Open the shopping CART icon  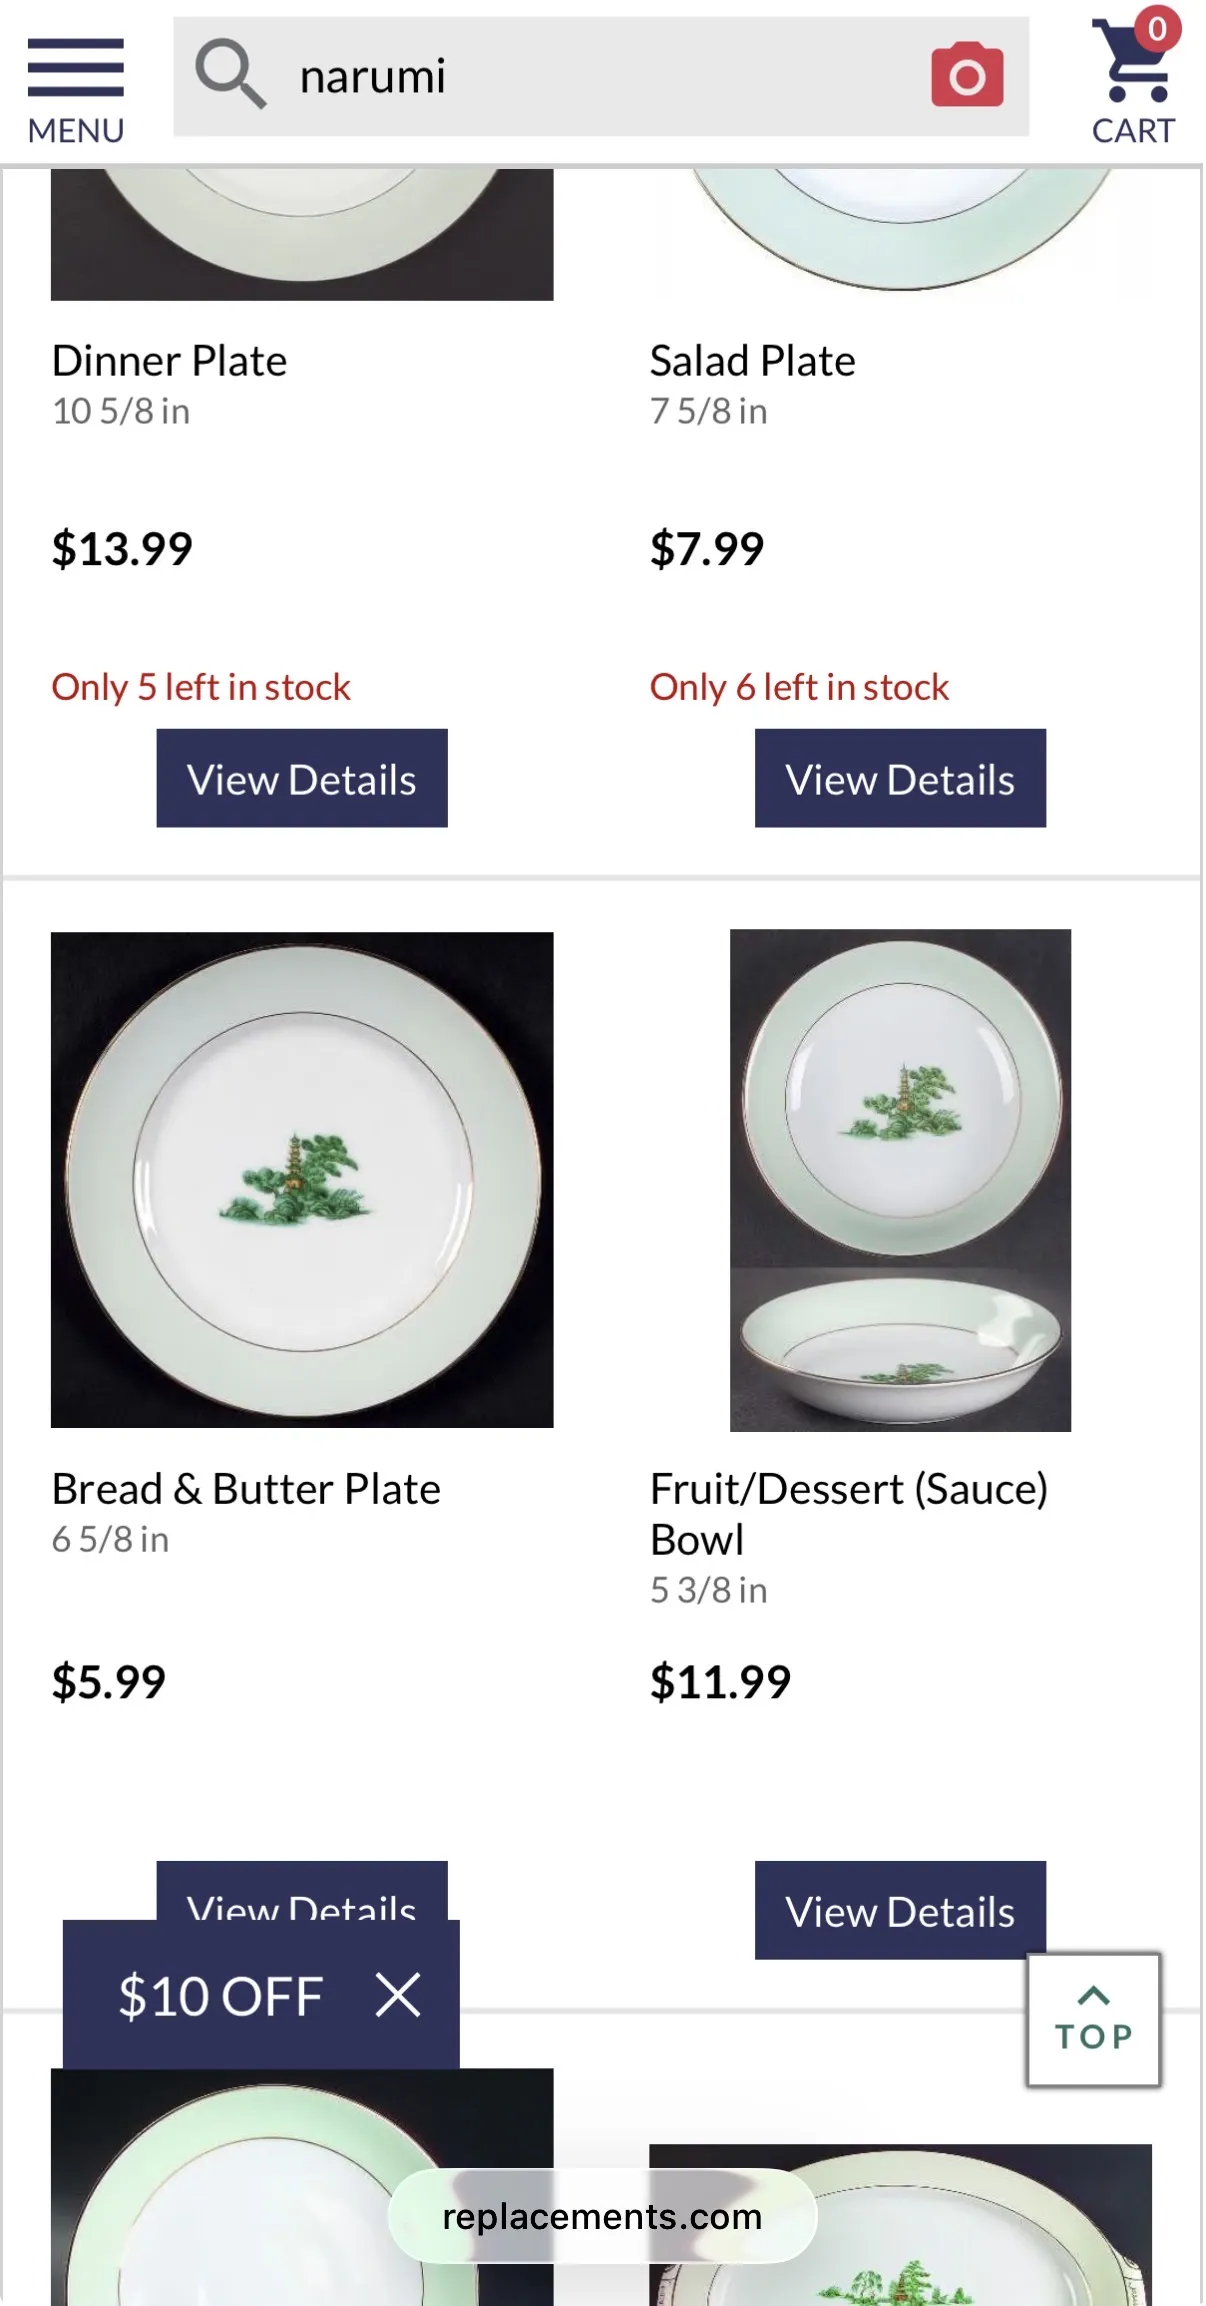coord(1134,78)
